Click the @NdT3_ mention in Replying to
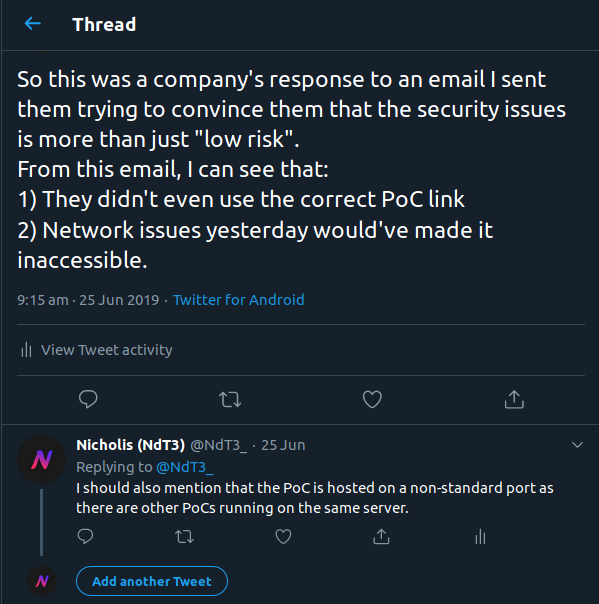599x604 pixels. (185, 467)
